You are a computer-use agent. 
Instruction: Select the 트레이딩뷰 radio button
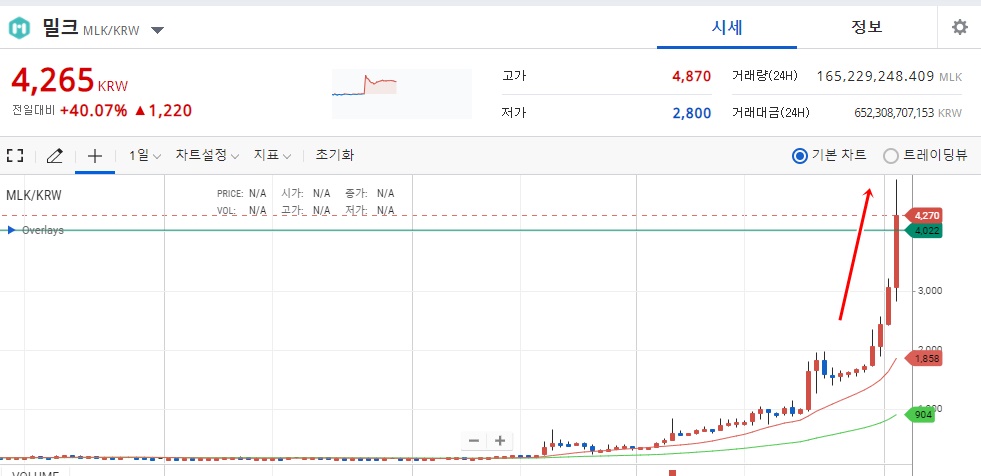click(890, 156)
